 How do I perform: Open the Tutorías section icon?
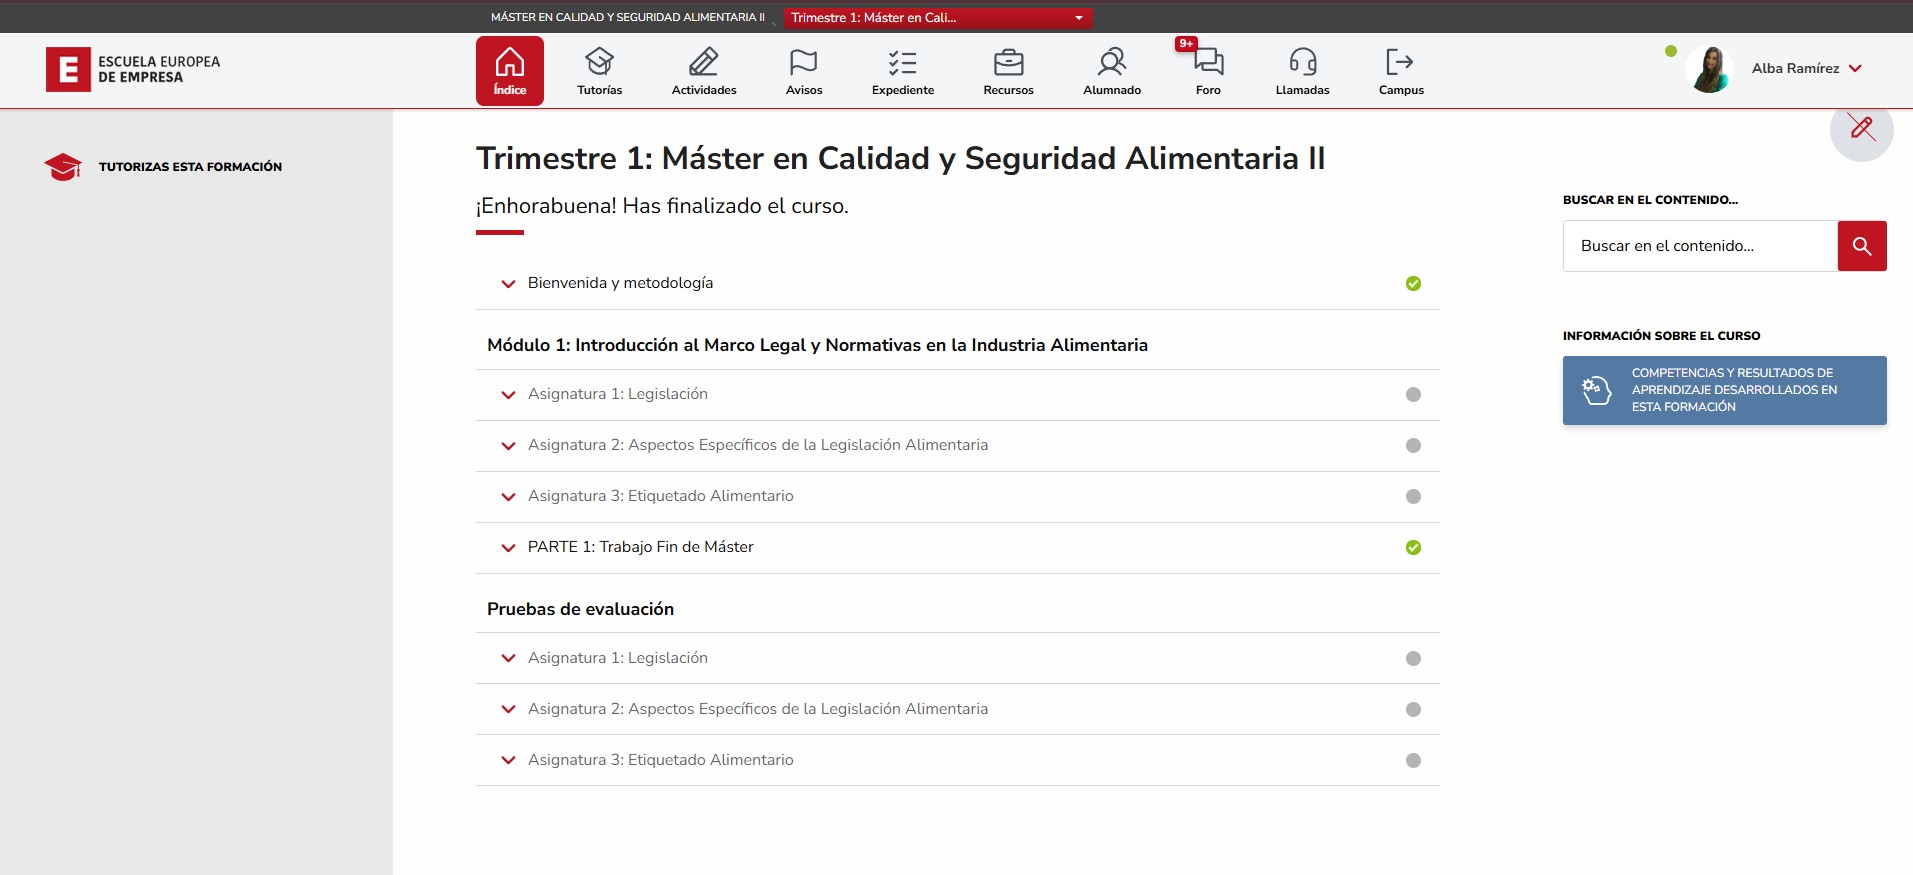pos(599,63)
